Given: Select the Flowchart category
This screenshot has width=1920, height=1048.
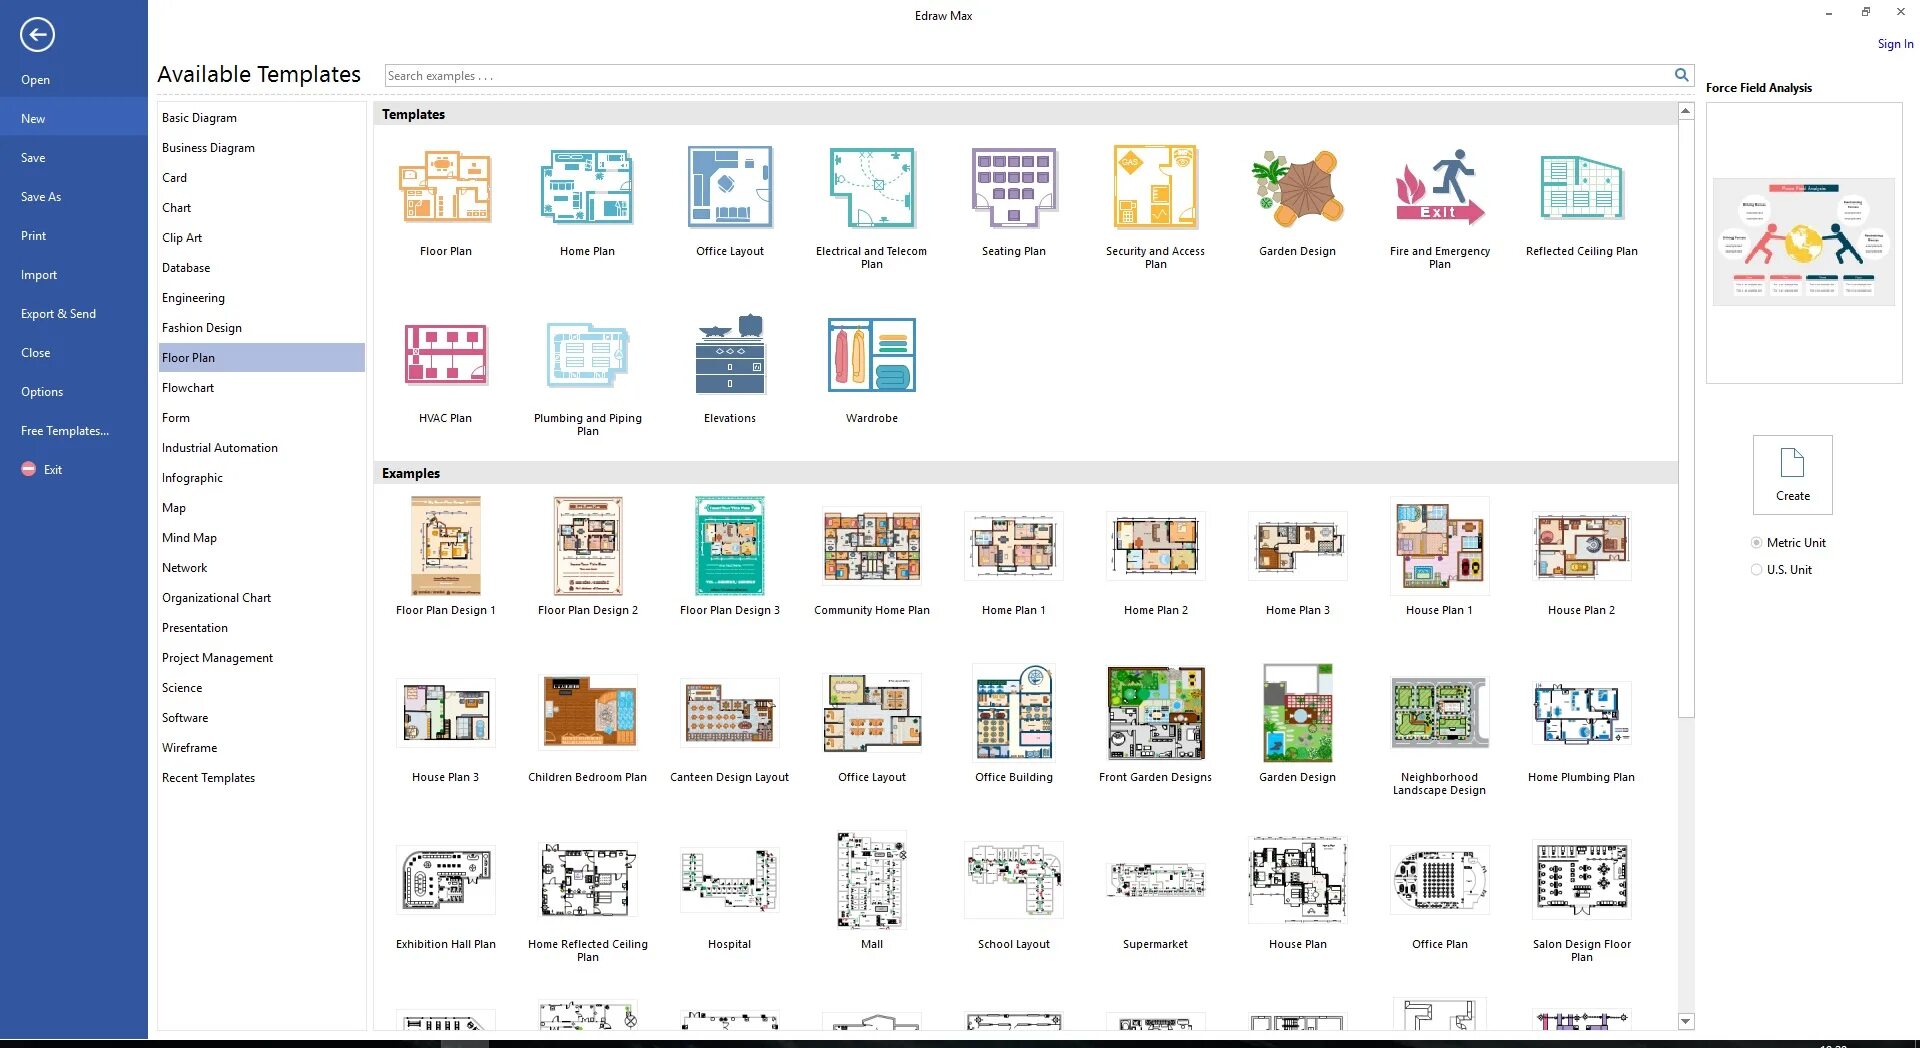Looking at the screenshot, I should point(262,388).
